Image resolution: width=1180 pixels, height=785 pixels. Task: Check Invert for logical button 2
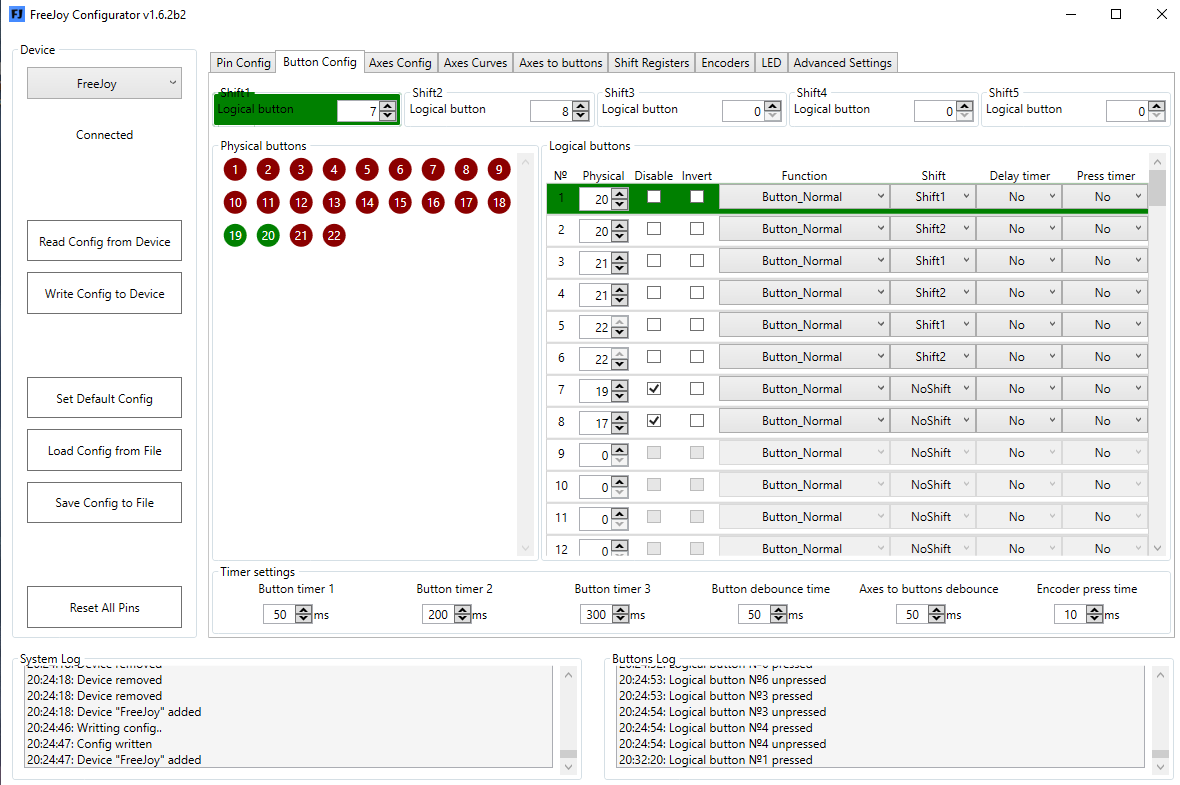click(697, 228)
